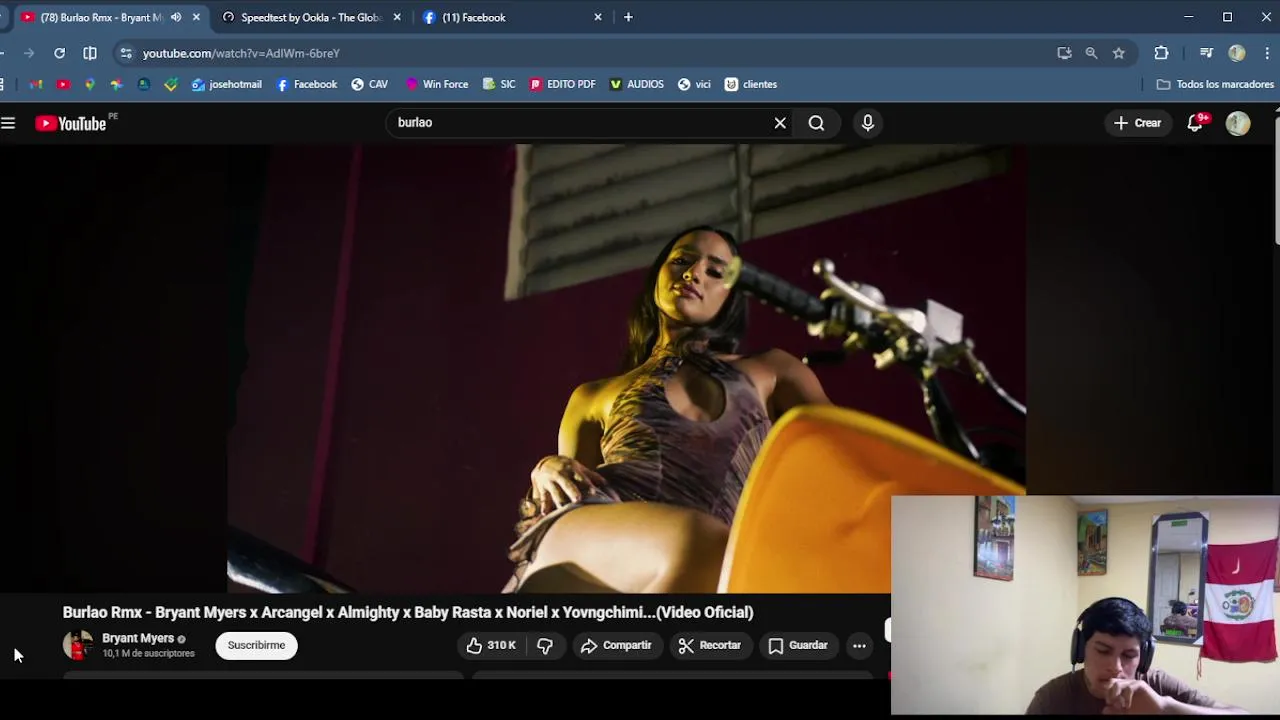Open more actions three-dot menu

pyautogui.click(x=859, y=645)
